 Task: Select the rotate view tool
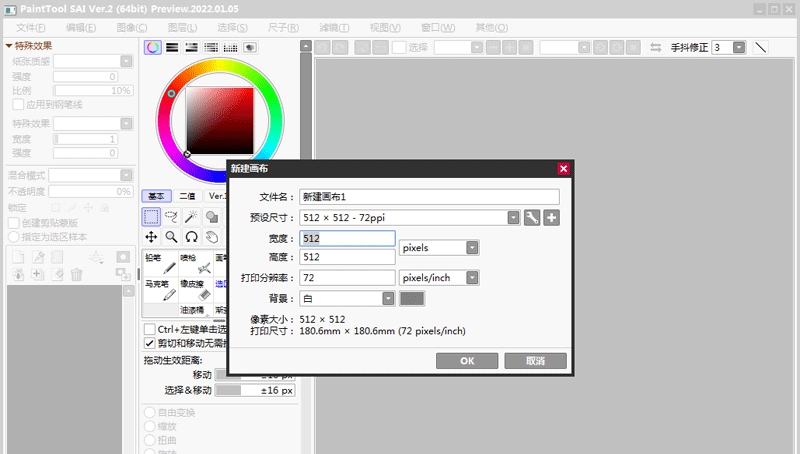(x=191, y=237)
